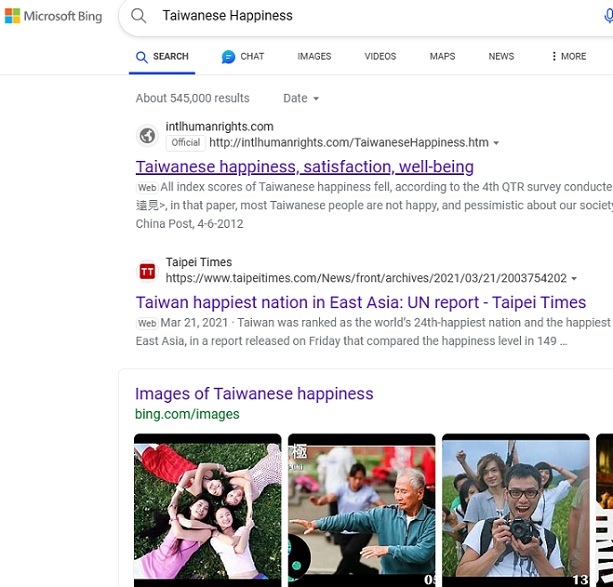This screenshot has width=613, height=587.
Task: Go to the News tab
Action: (501, 57)
